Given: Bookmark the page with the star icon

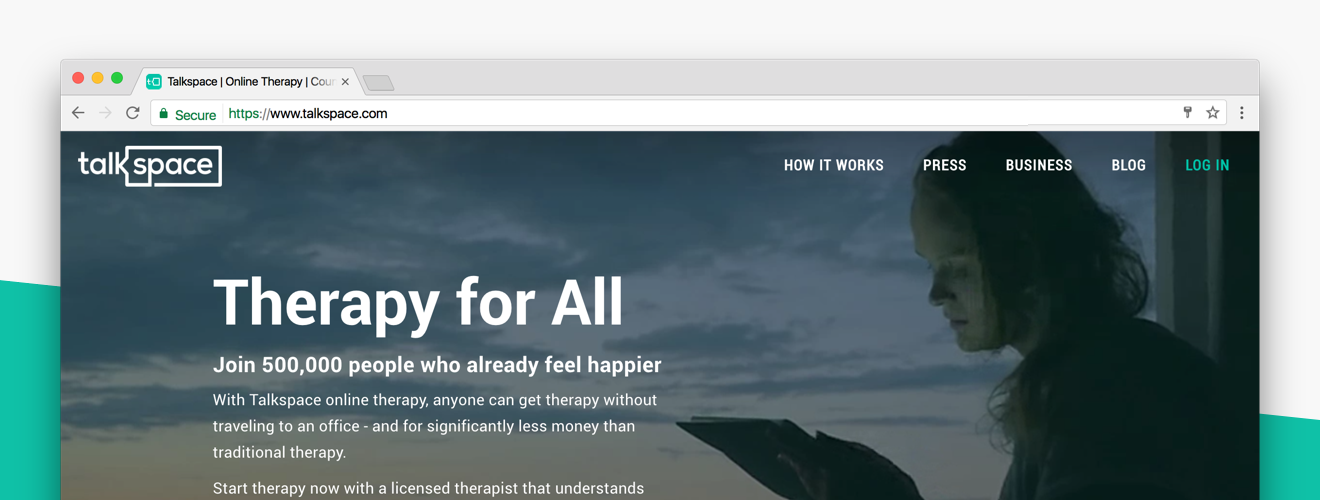Looking at the screenshot, I should (x=1212, y=113).
